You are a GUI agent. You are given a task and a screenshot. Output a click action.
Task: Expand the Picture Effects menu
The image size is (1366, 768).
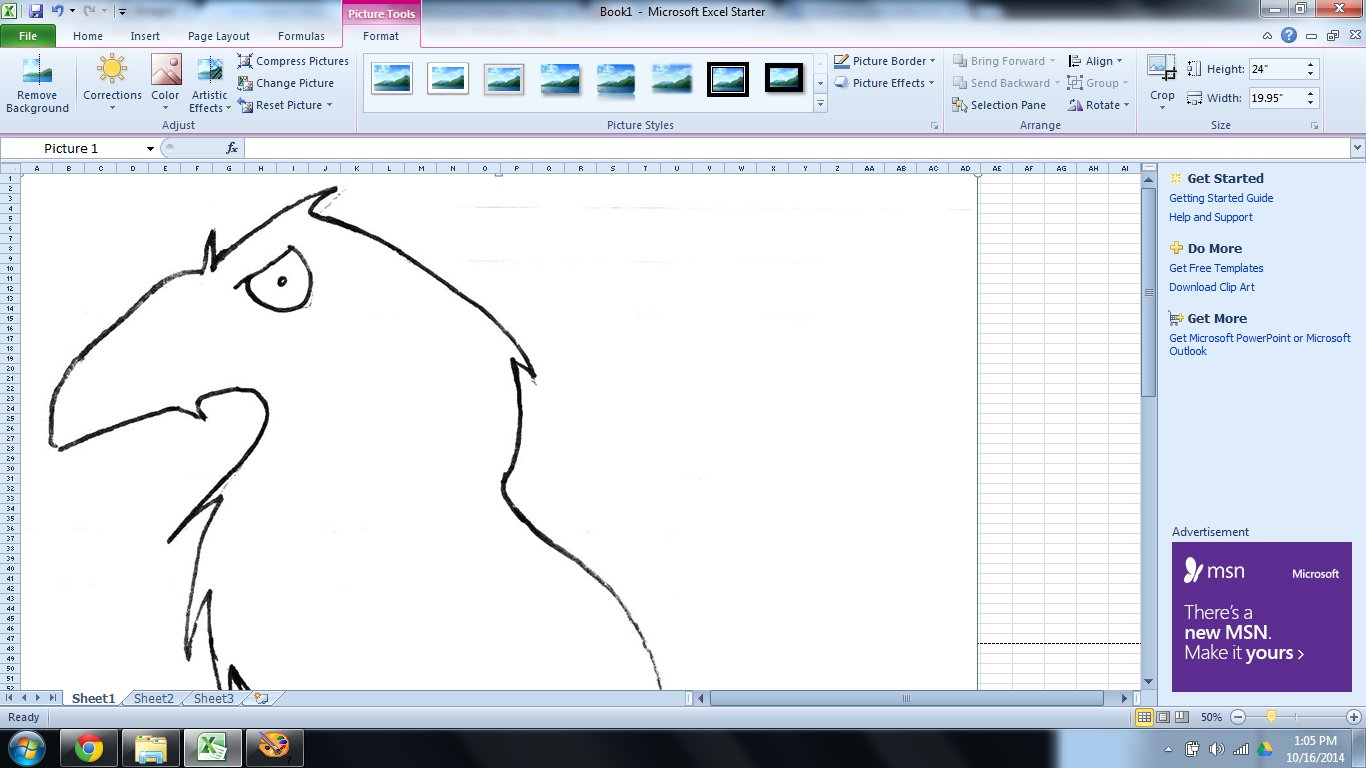(x=884, y=83)
